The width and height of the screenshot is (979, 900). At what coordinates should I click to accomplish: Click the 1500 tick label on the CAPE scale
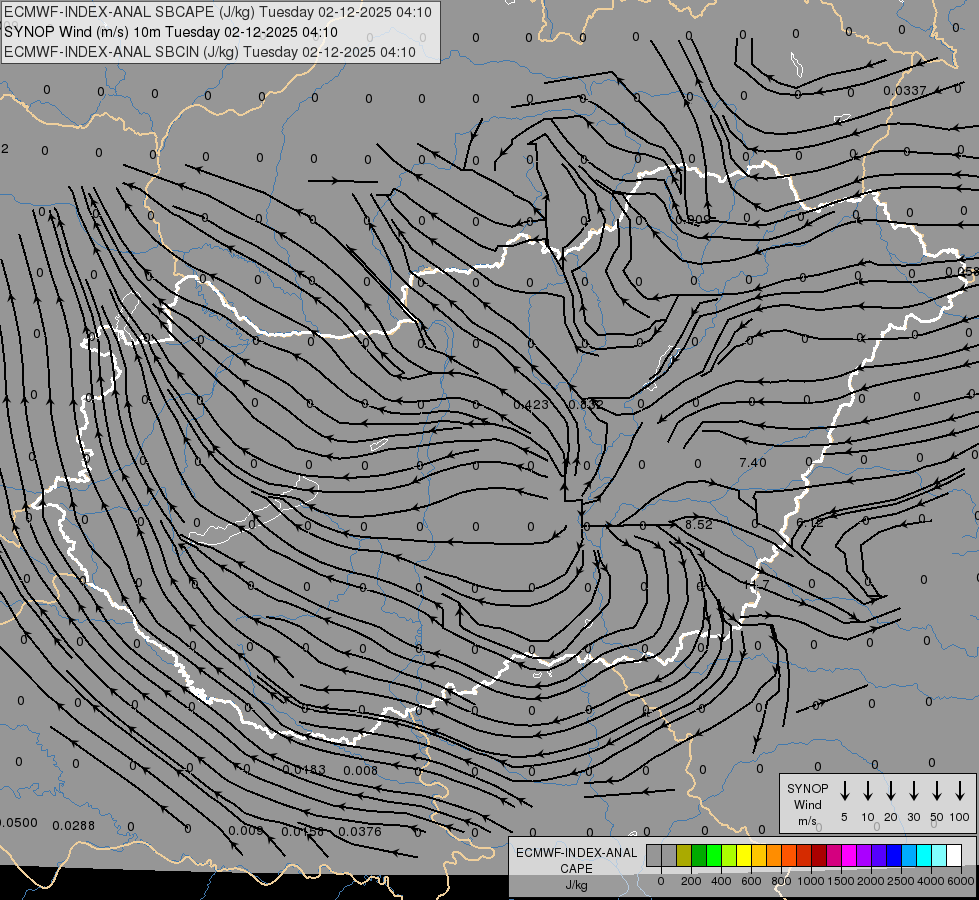tap(841, 881)
